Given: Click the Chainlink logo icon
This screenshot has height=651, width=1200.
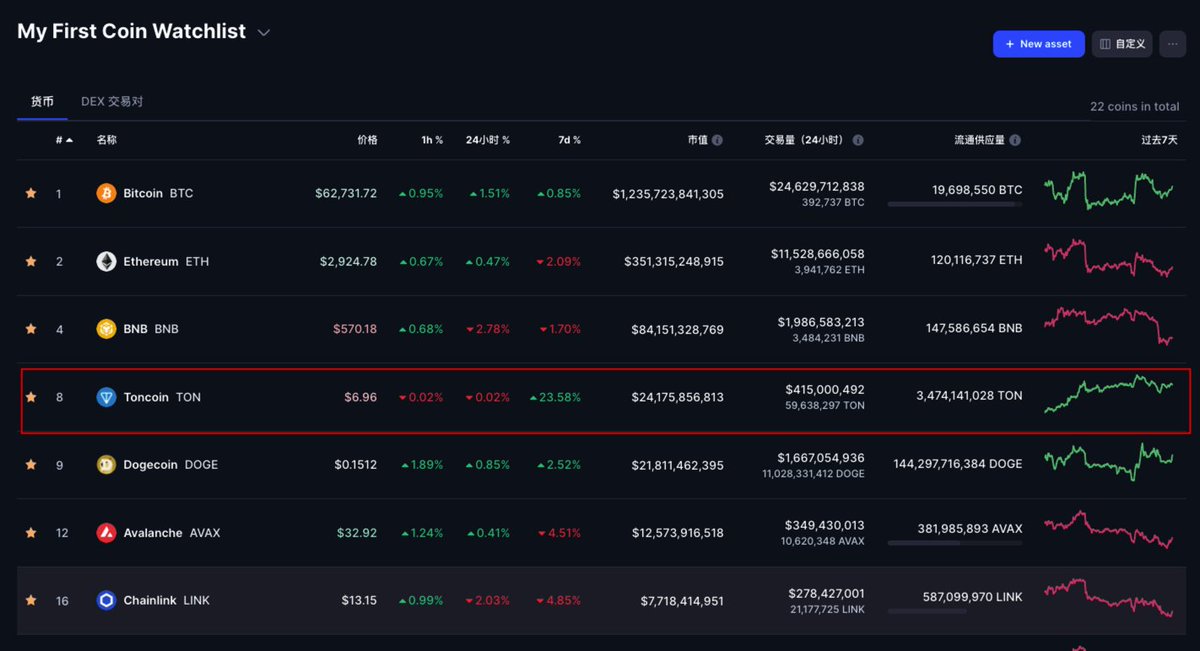Looking at the screenshot, I should (106, 600).
